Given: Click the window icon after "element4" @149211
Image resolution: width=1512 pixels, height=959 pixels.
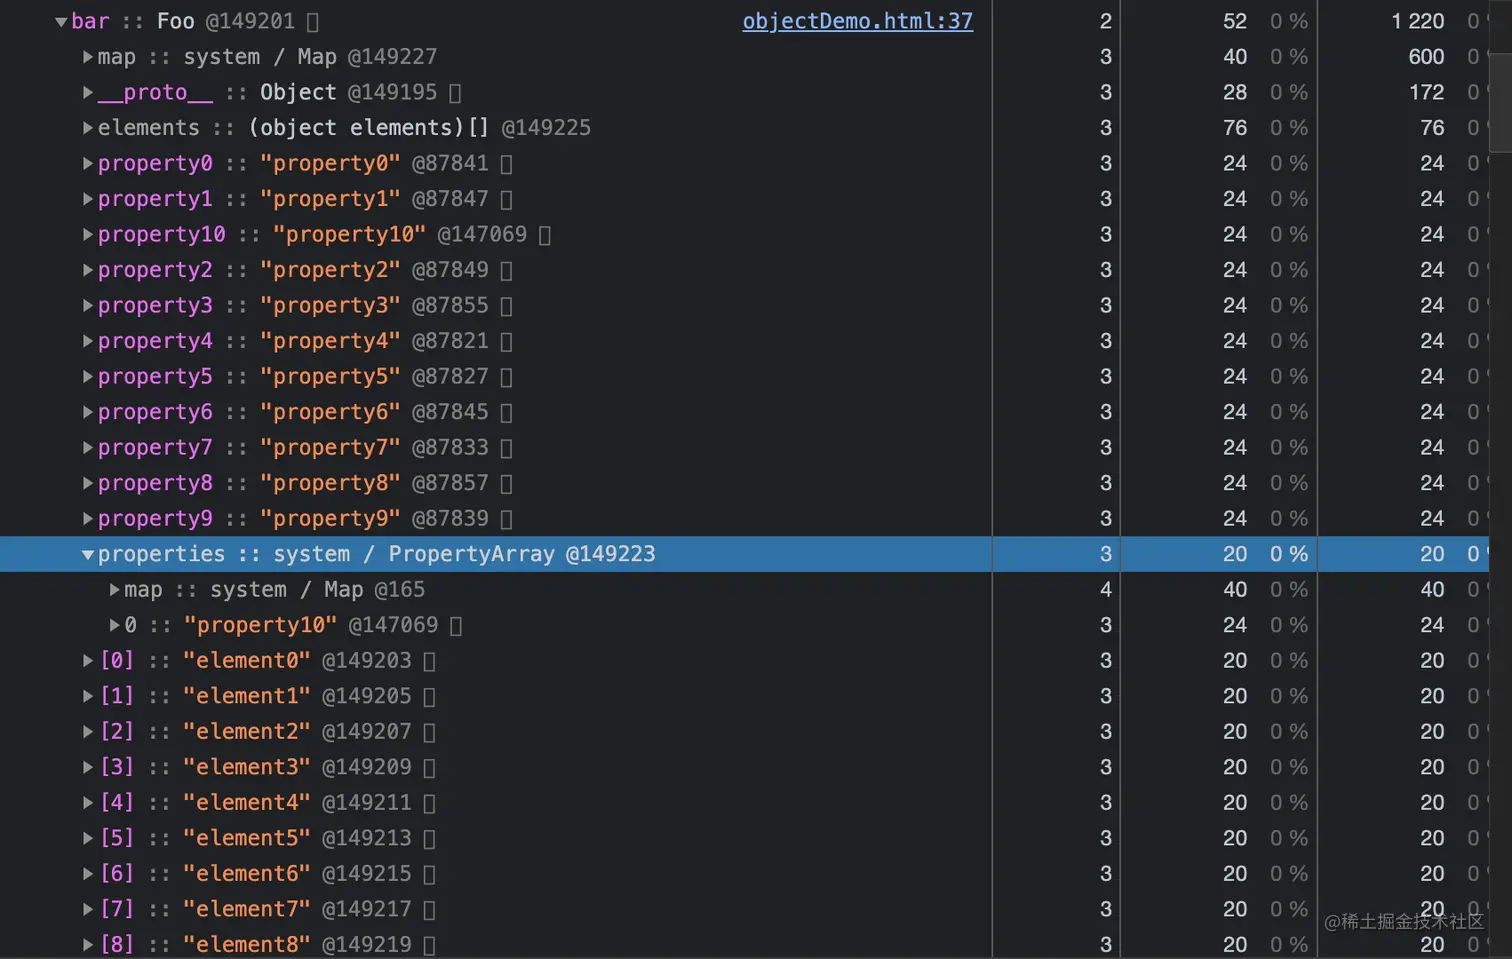Looking at the screenshot, I should pos(429,803).
